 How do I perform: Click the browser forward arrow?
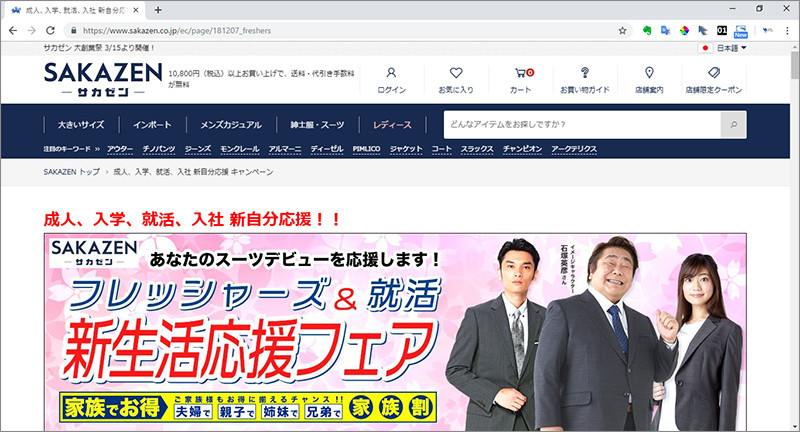(32, 31)
